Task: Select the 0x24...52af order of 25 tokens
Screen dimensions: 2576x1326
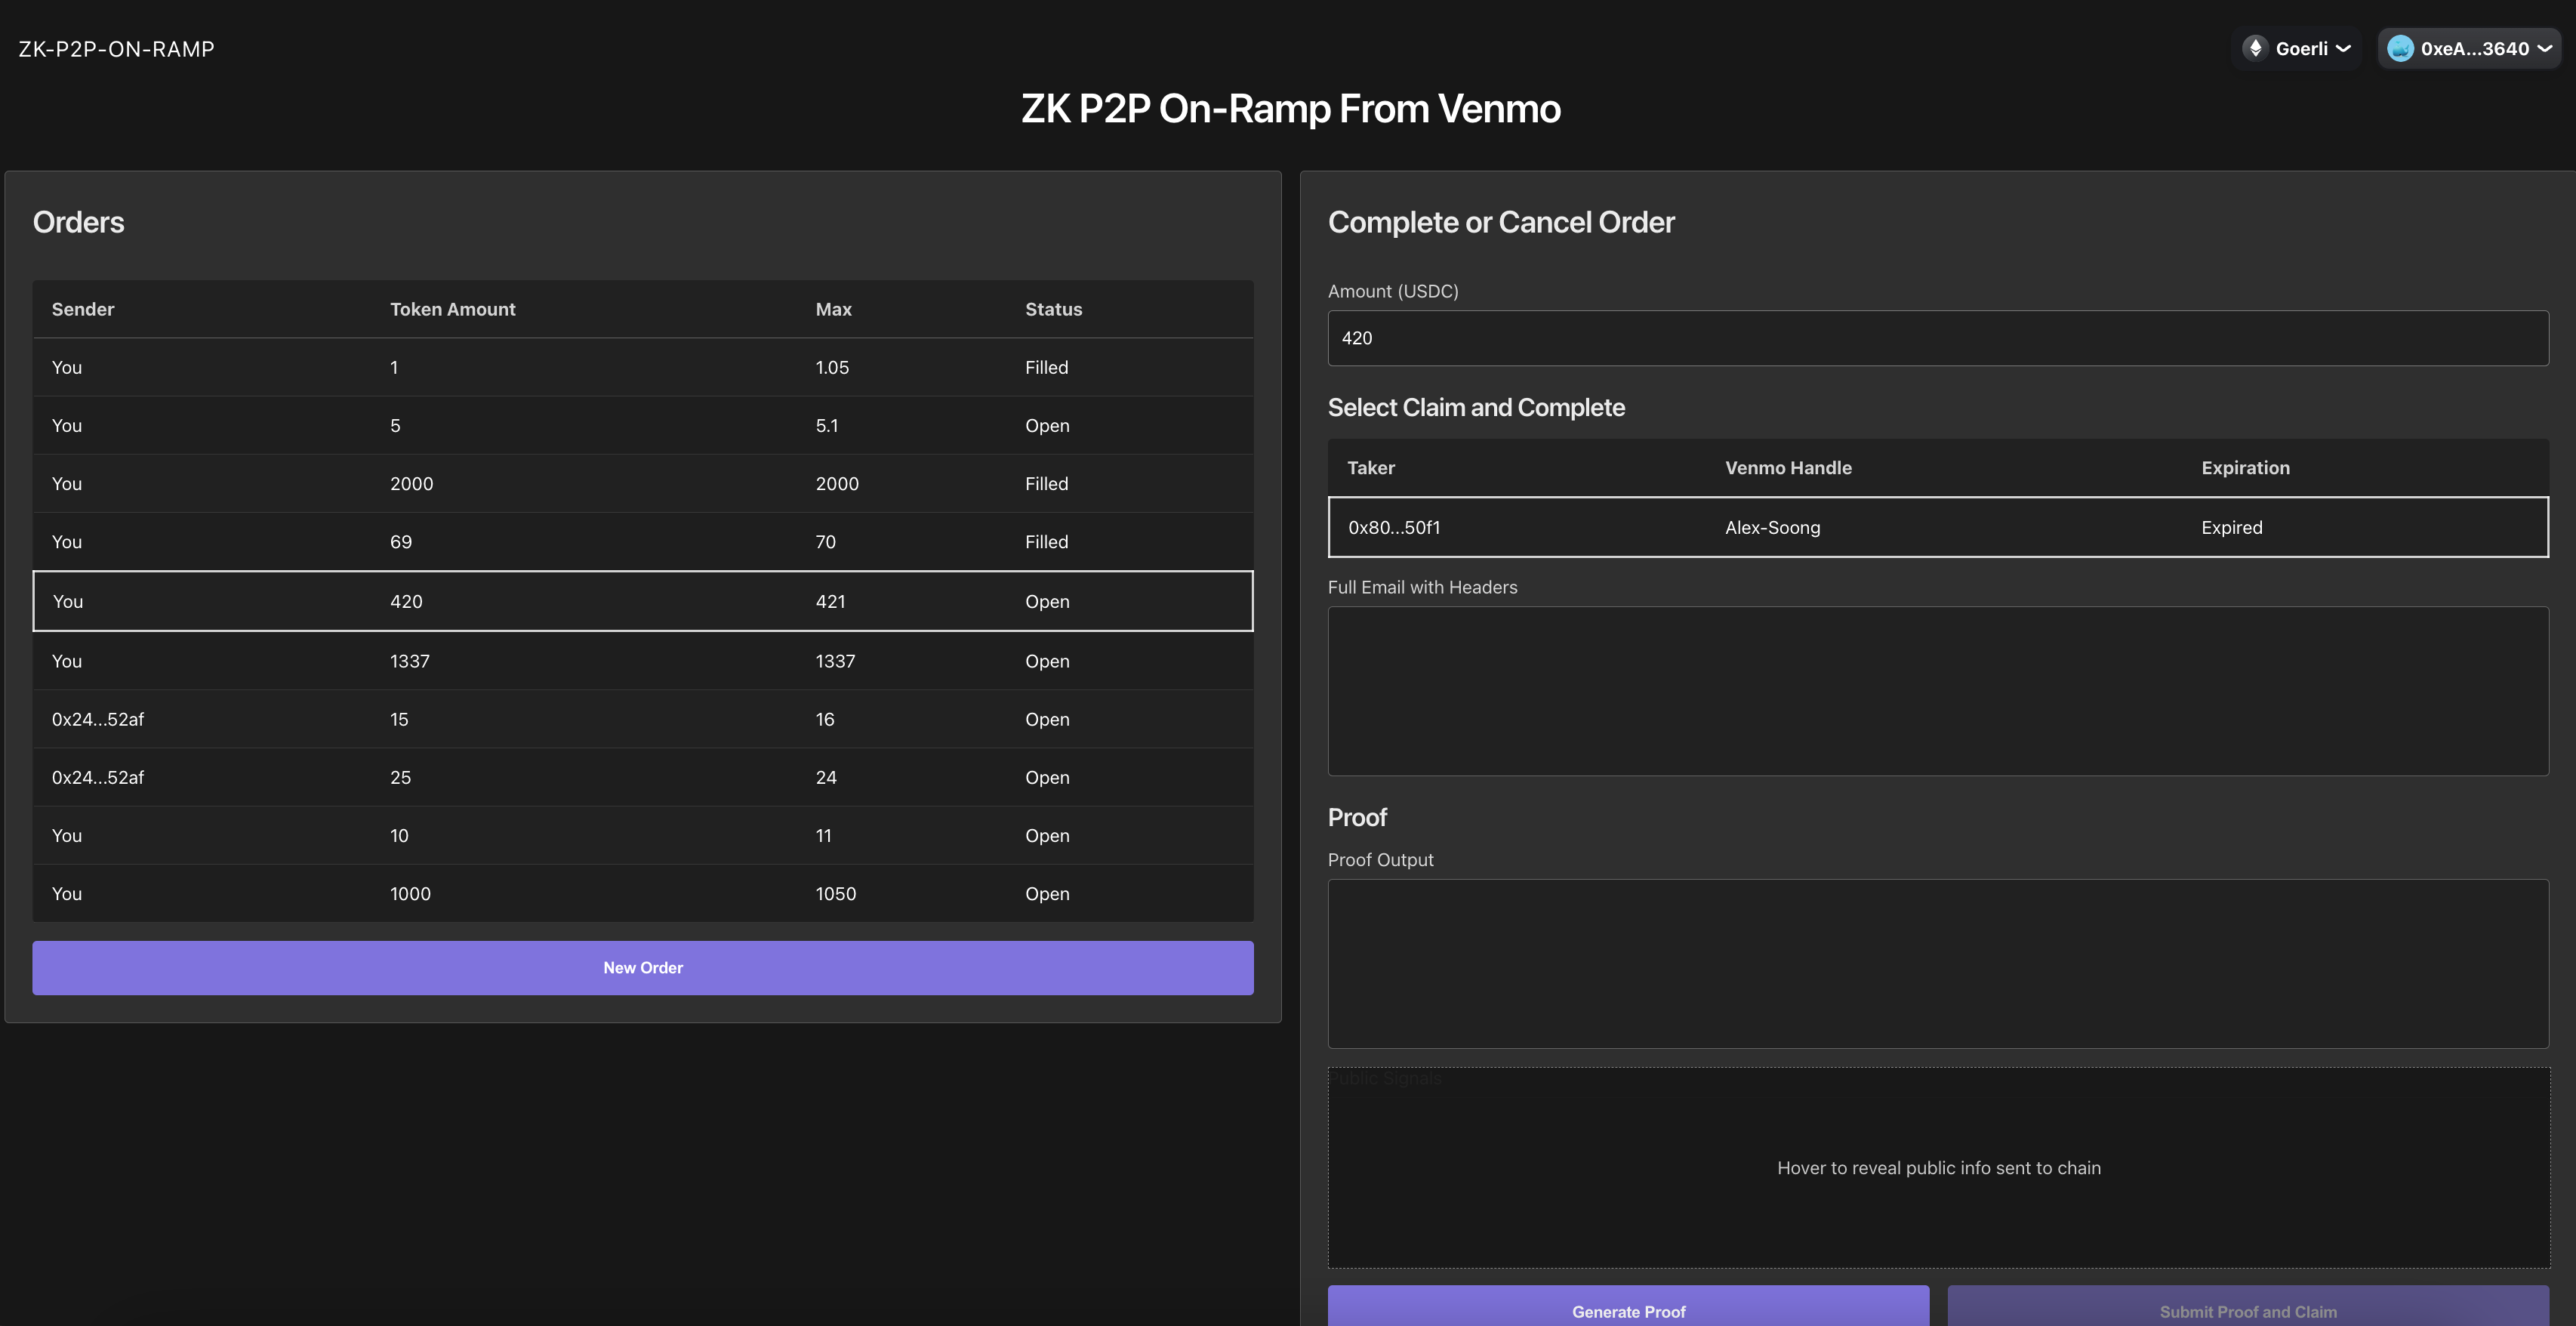Action: pyautogui.click(x=642, y=777)
